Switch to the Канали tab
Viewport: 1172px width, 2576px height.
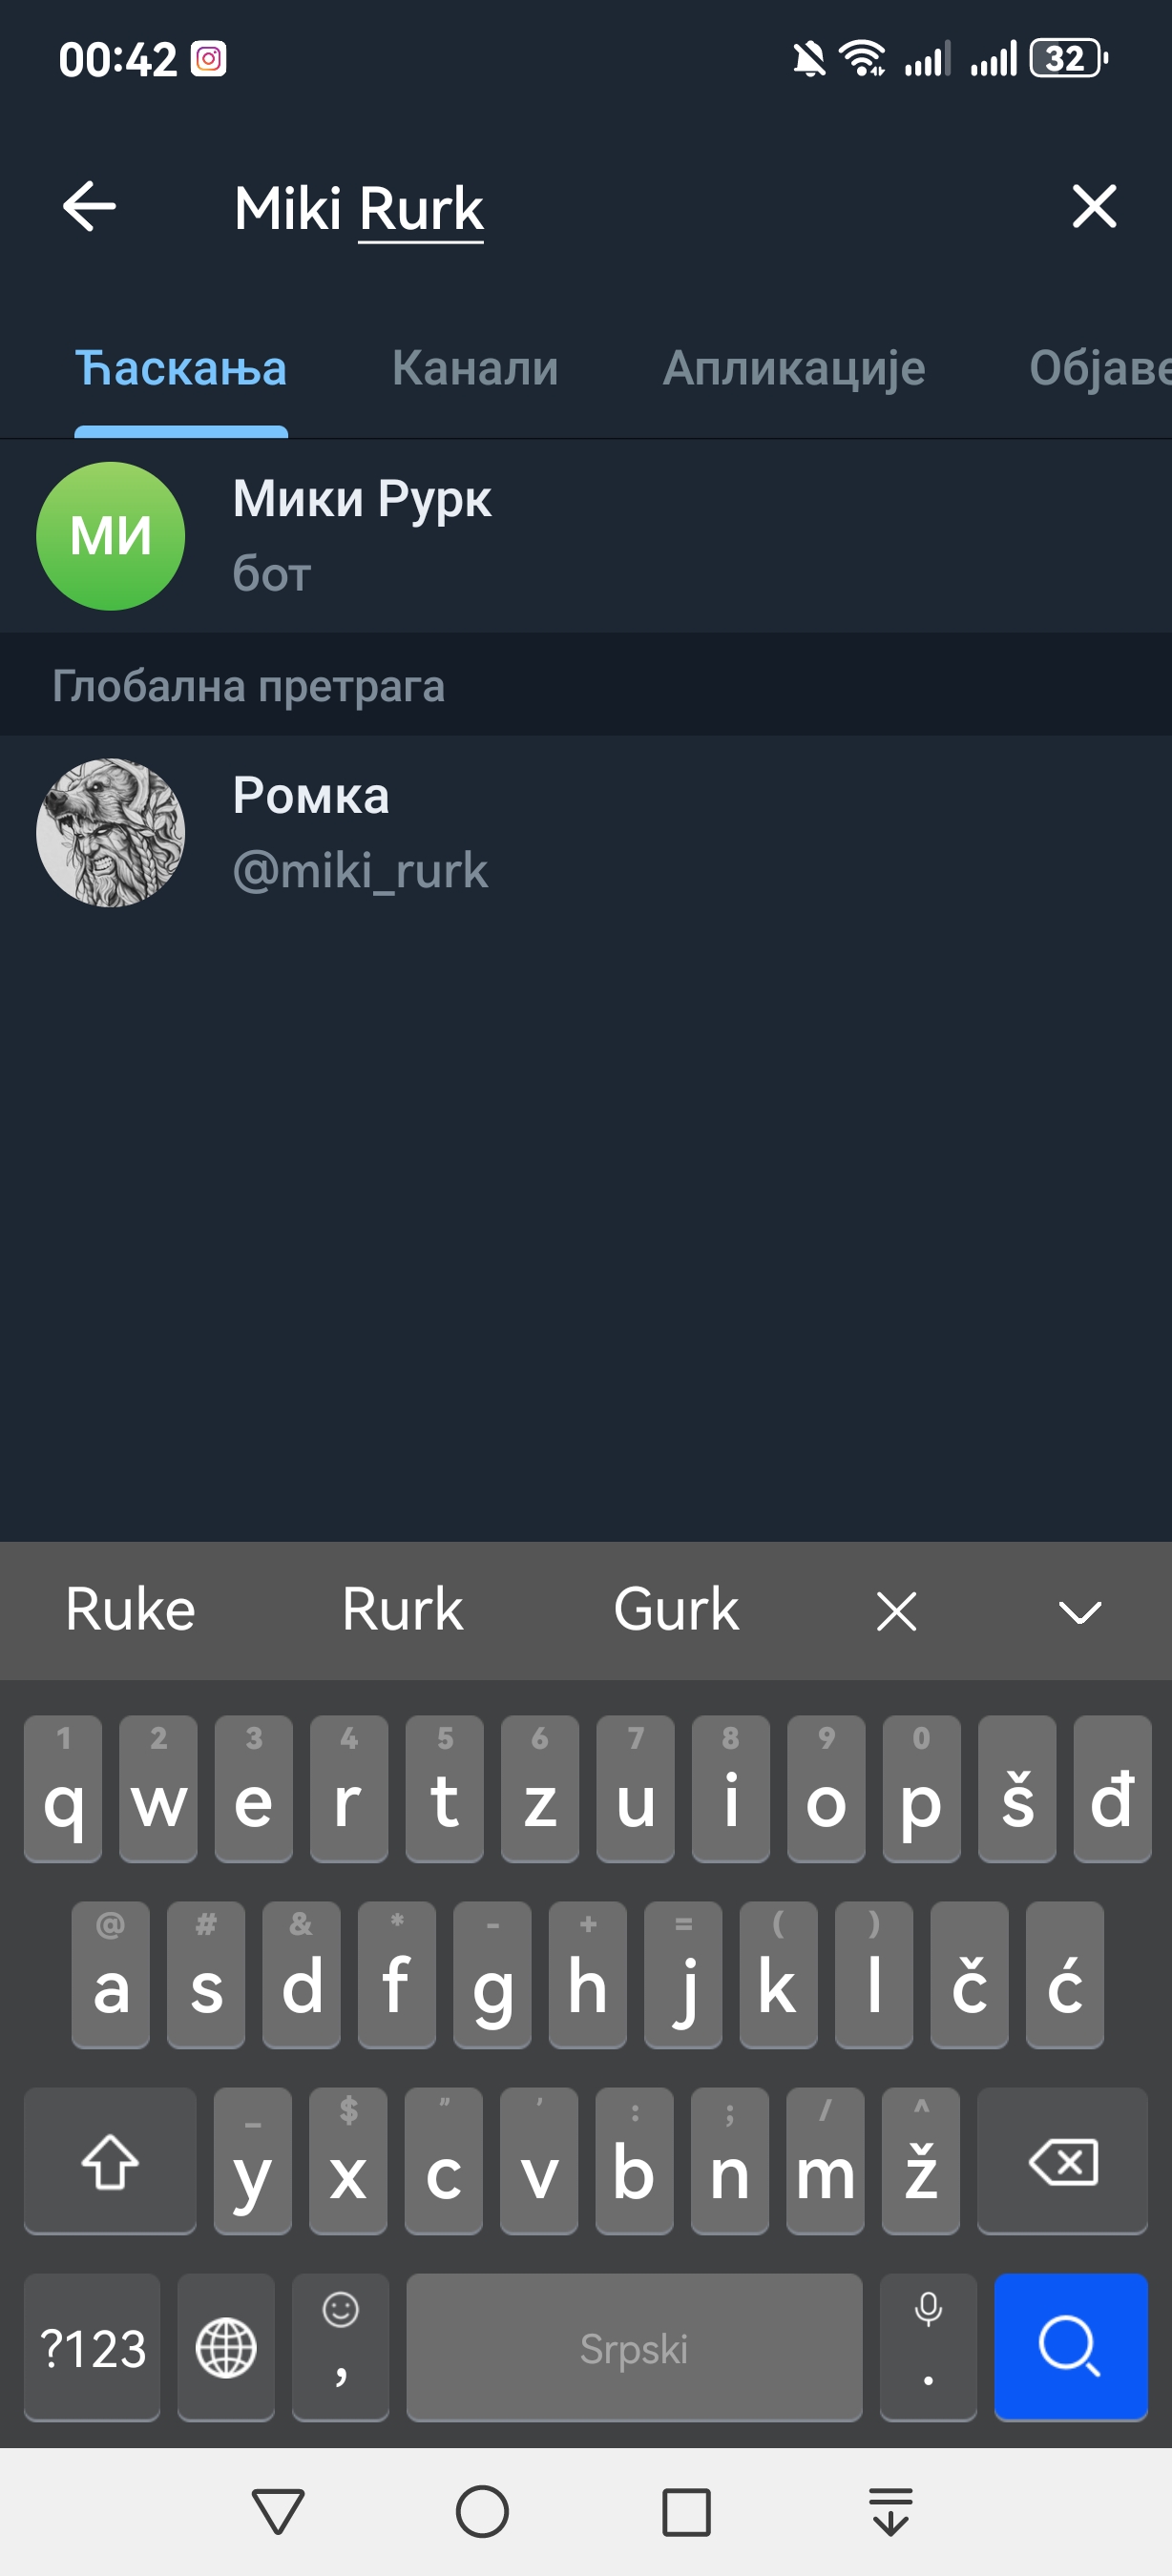tap(475, 368)
